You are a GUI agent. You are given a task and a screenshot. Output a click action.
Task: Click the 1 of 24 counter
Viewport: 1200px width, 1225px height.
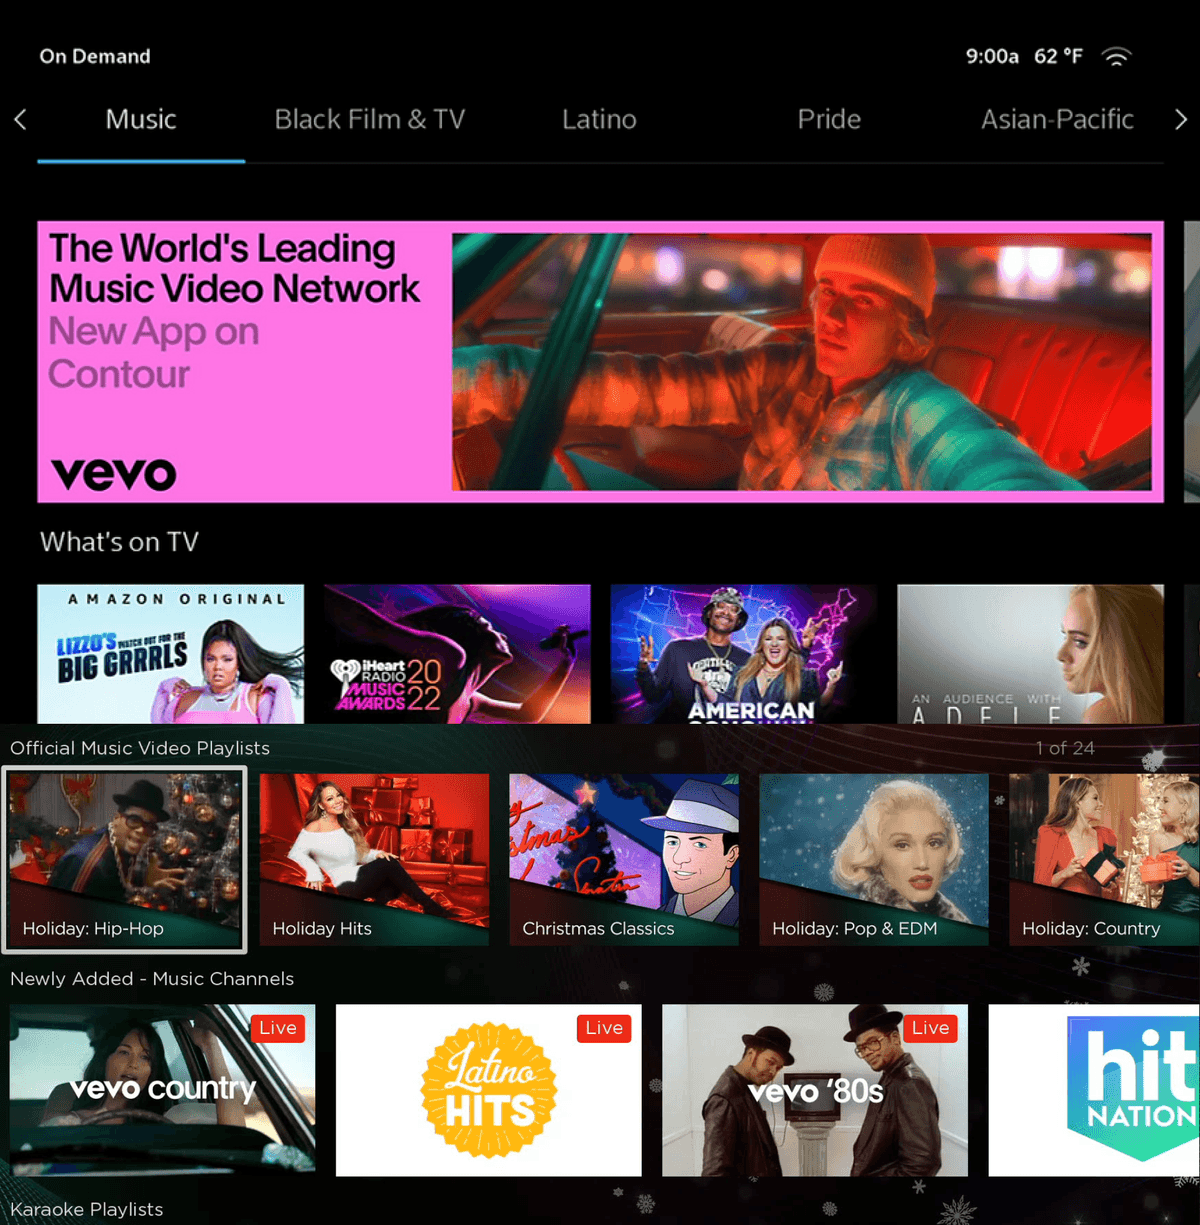[1065, 748]
